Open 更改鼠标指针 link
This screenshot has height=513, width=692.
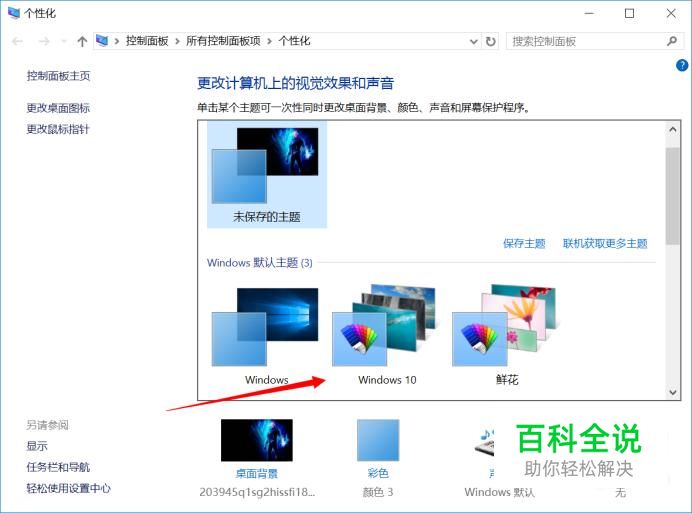(x=58, y=129)
